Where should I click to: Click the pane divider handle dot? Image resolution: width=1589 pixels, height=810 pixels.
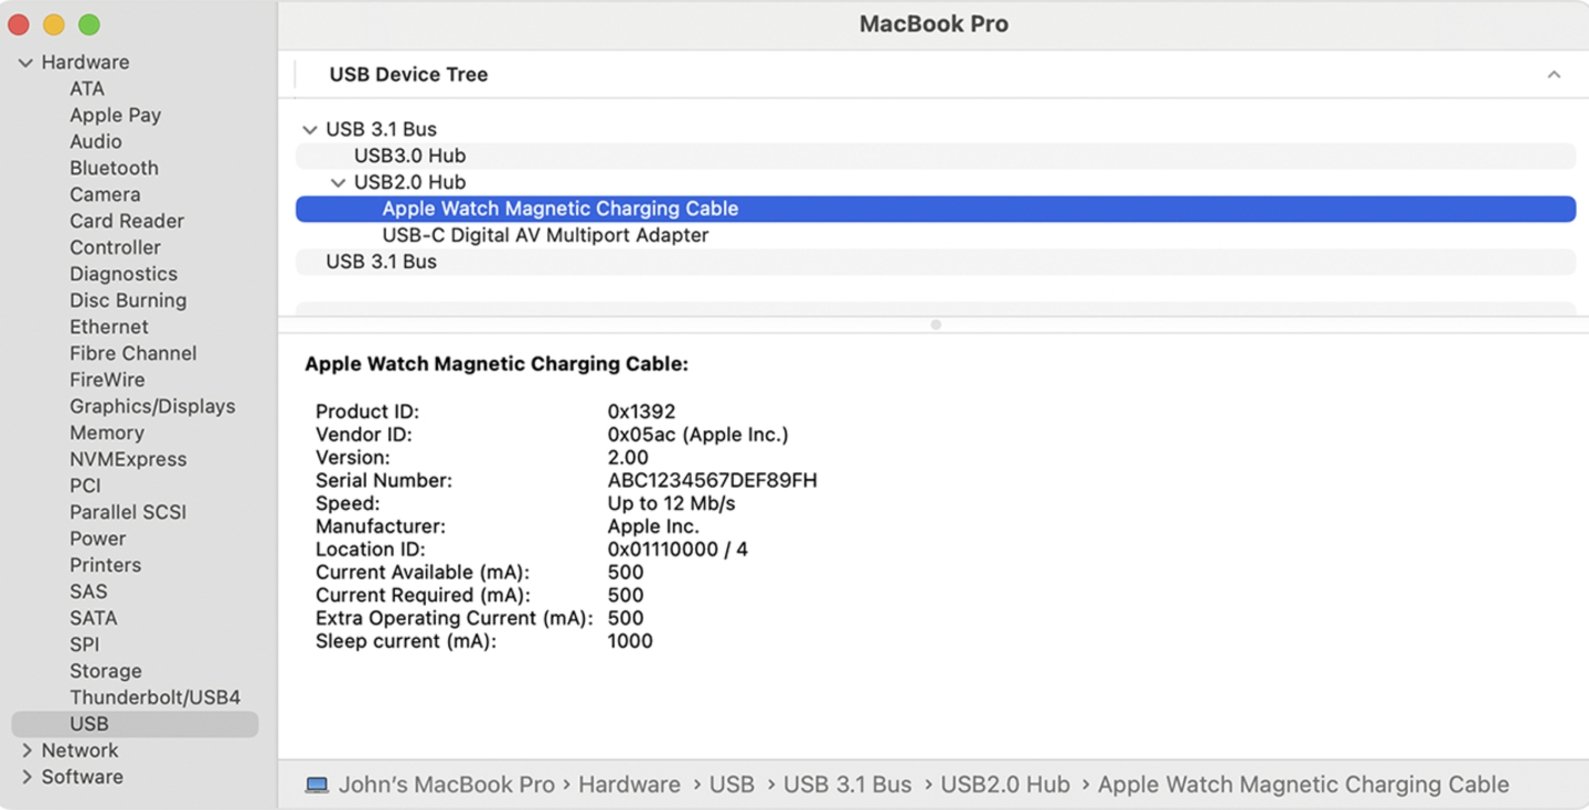tap(936, 325)
